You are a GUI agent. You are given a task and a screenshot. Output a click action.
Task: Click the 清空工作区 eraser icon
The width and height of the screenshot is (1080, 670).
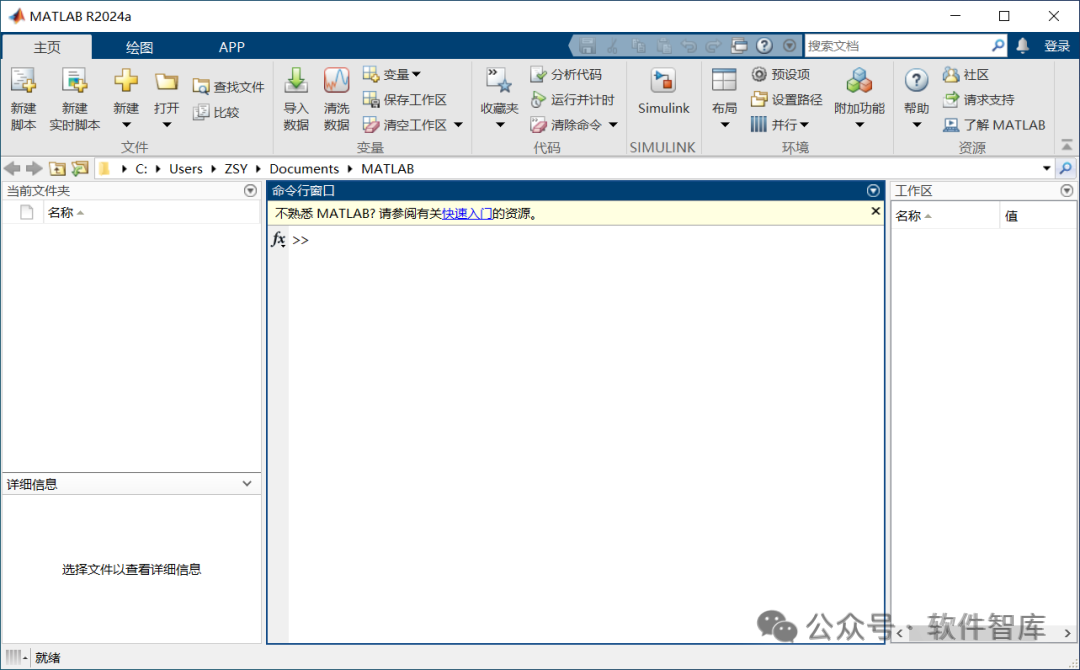[x=371, y=125]
